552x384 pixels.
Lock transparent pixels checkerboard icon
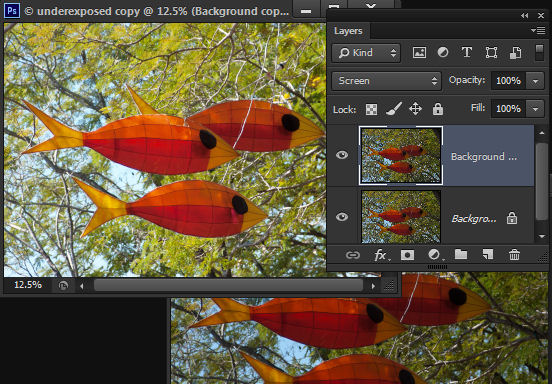pyautogui.click(x=371, y=109)
